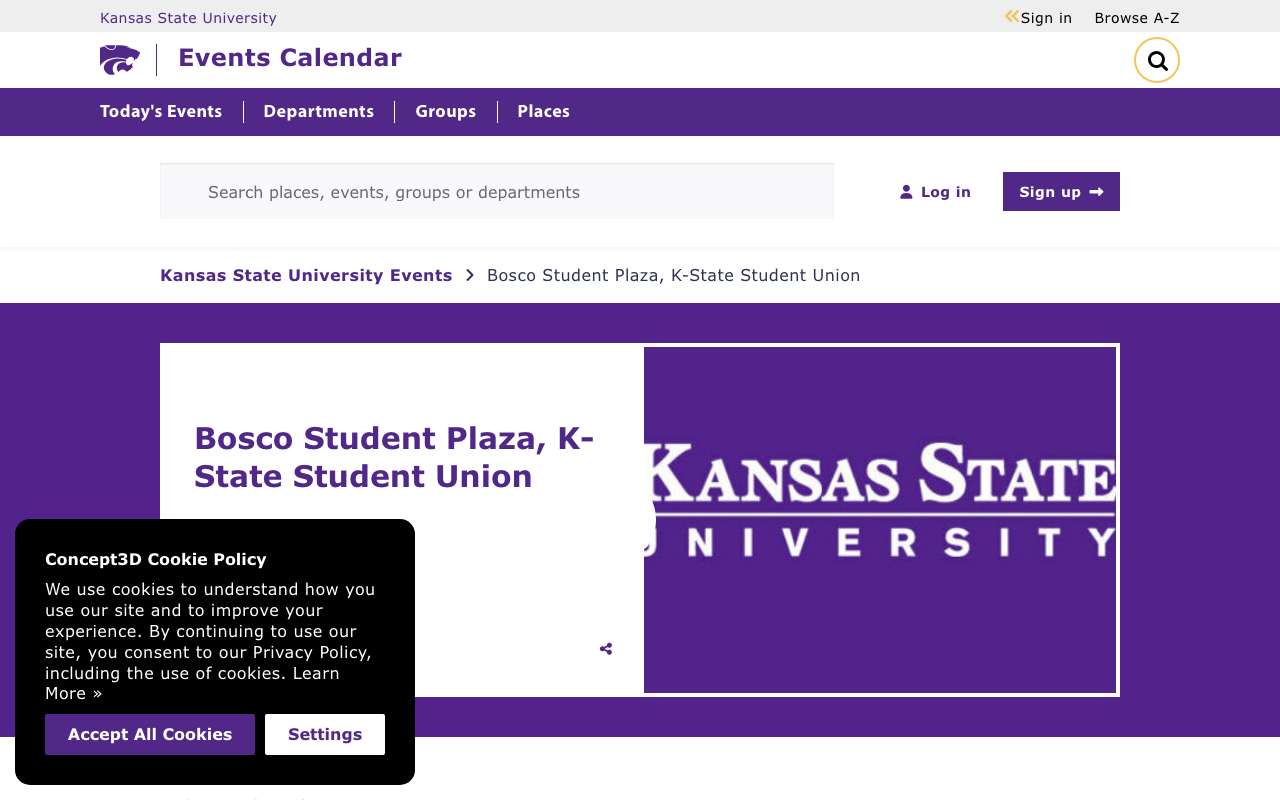1280x800 pixels.
Task: Click the Kansas State University banner image
Action: click(x=880, y=520)
